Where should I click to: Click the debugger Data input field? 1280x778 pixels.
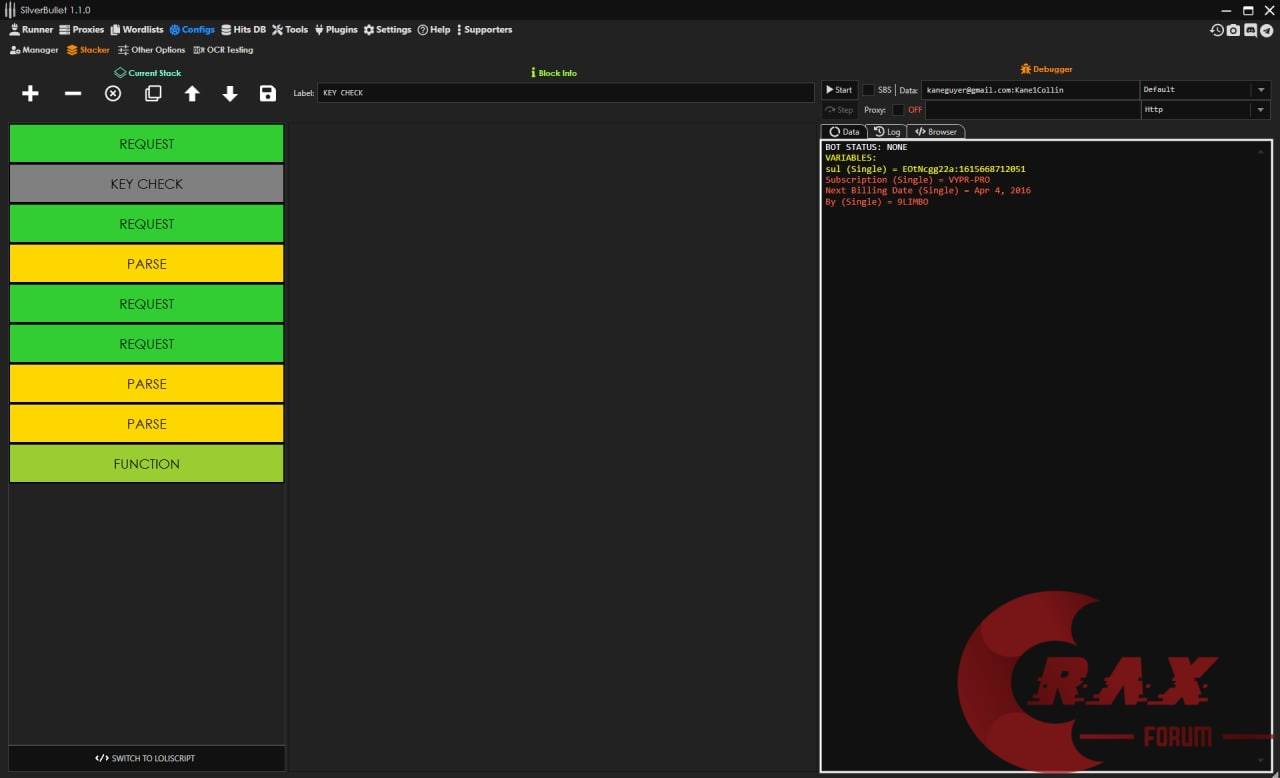pos(1030,90)
